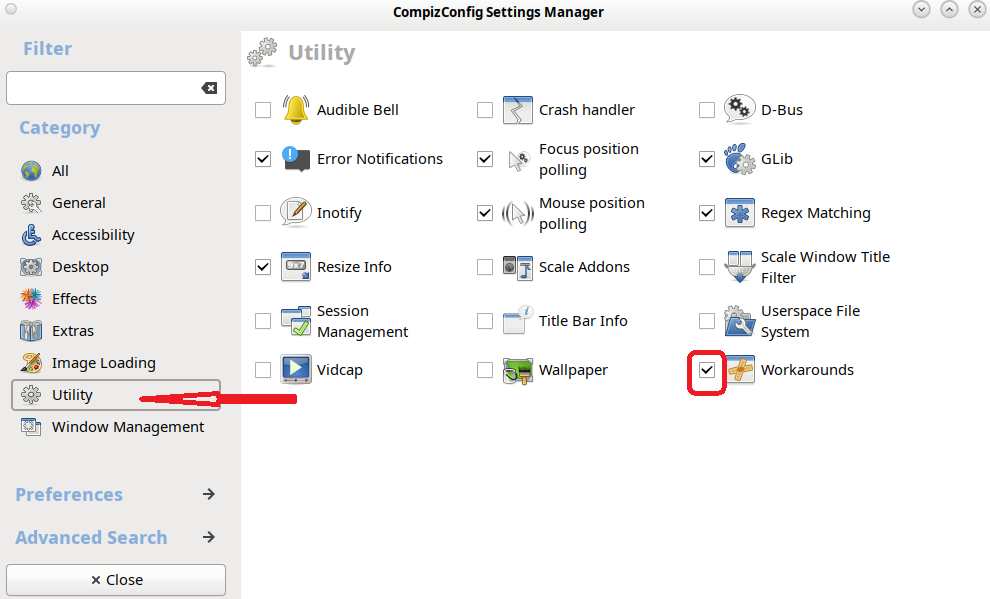Open the Session Management plugin icon
Image resolution: width=990 pixels, height=599 pixels.
tap(295, 321)
